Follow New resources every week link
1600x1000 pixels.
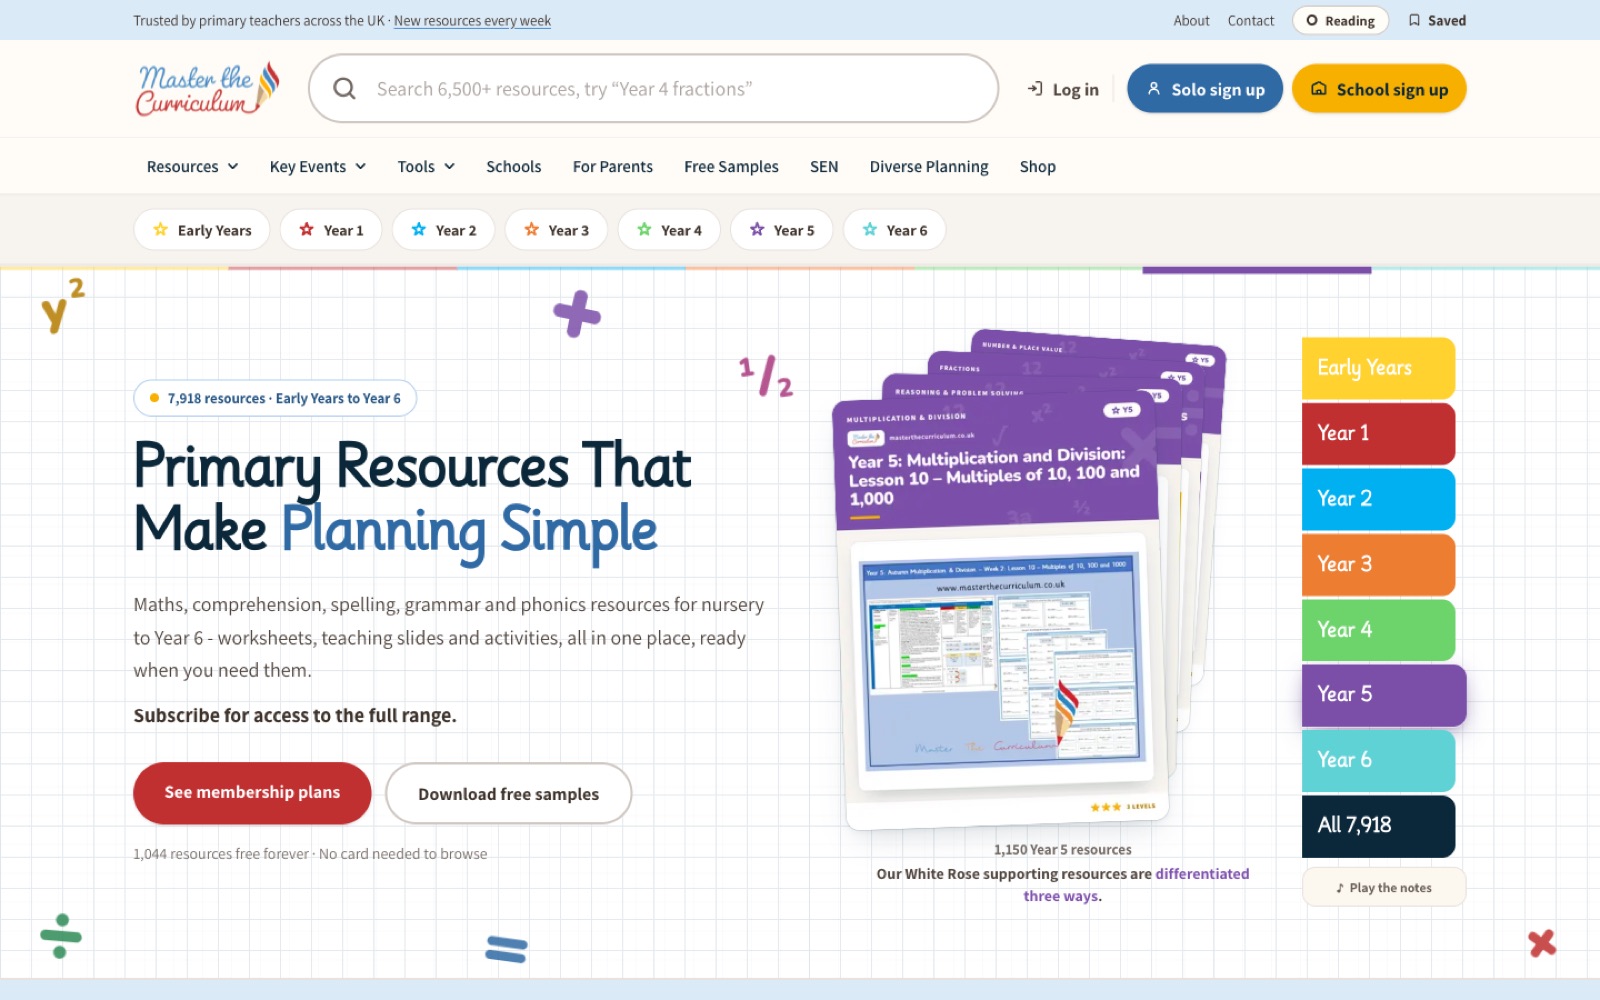click(x=472, y=21)
